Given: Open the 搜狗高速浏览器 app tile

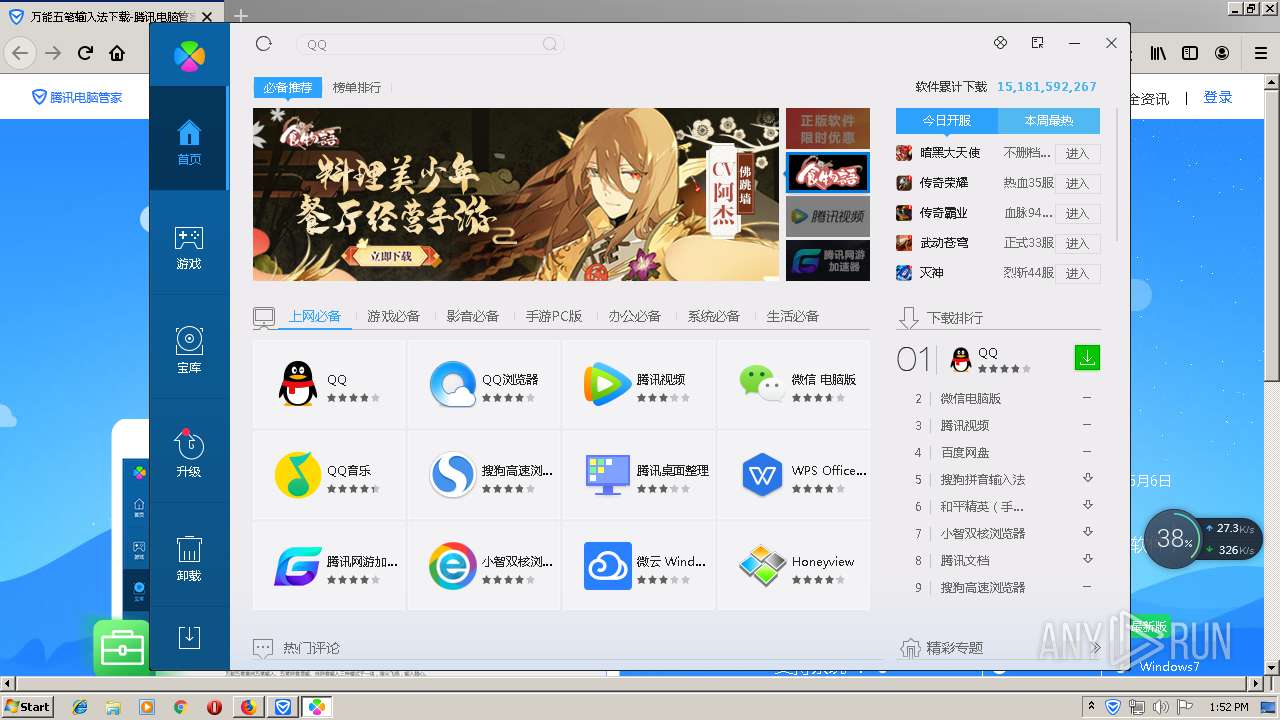Looking at the screenshot, I should coord(484,475).
